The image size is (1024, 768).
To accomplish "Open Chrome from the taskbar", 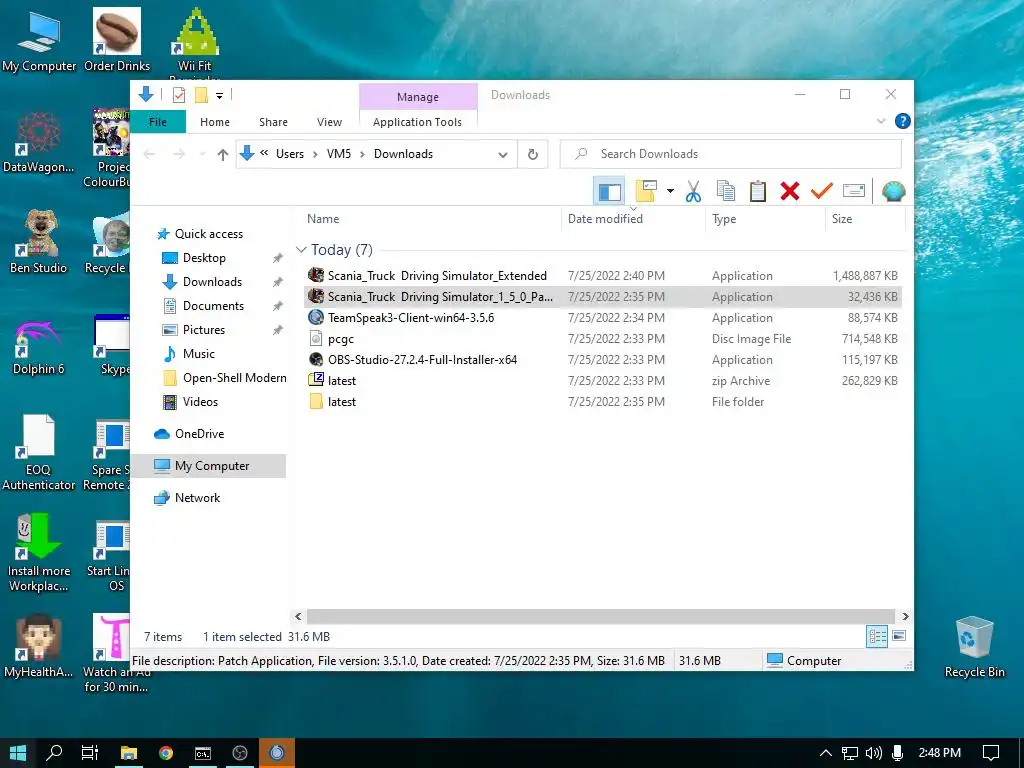I will click(x=166, y=753).
